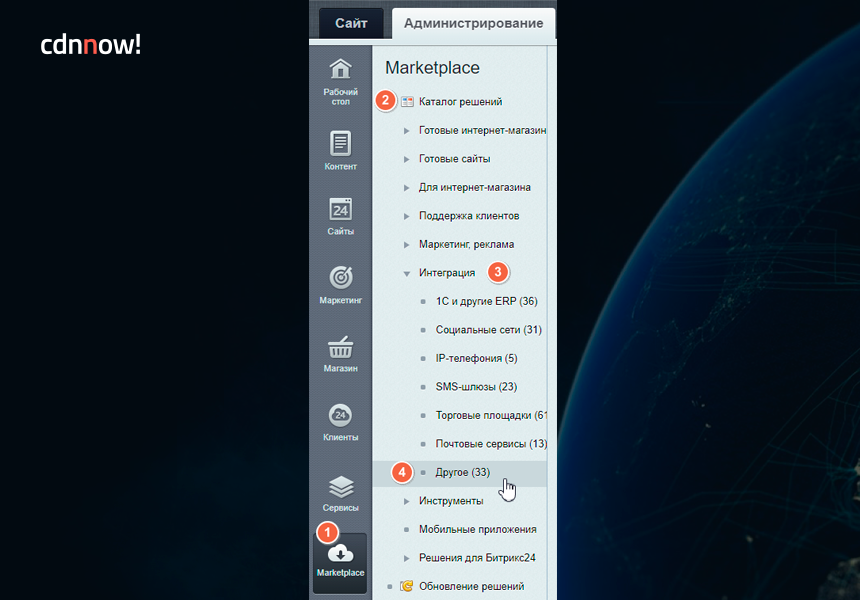
Task: Open the Клиенты cloud icon
Action: click(340, 415)
